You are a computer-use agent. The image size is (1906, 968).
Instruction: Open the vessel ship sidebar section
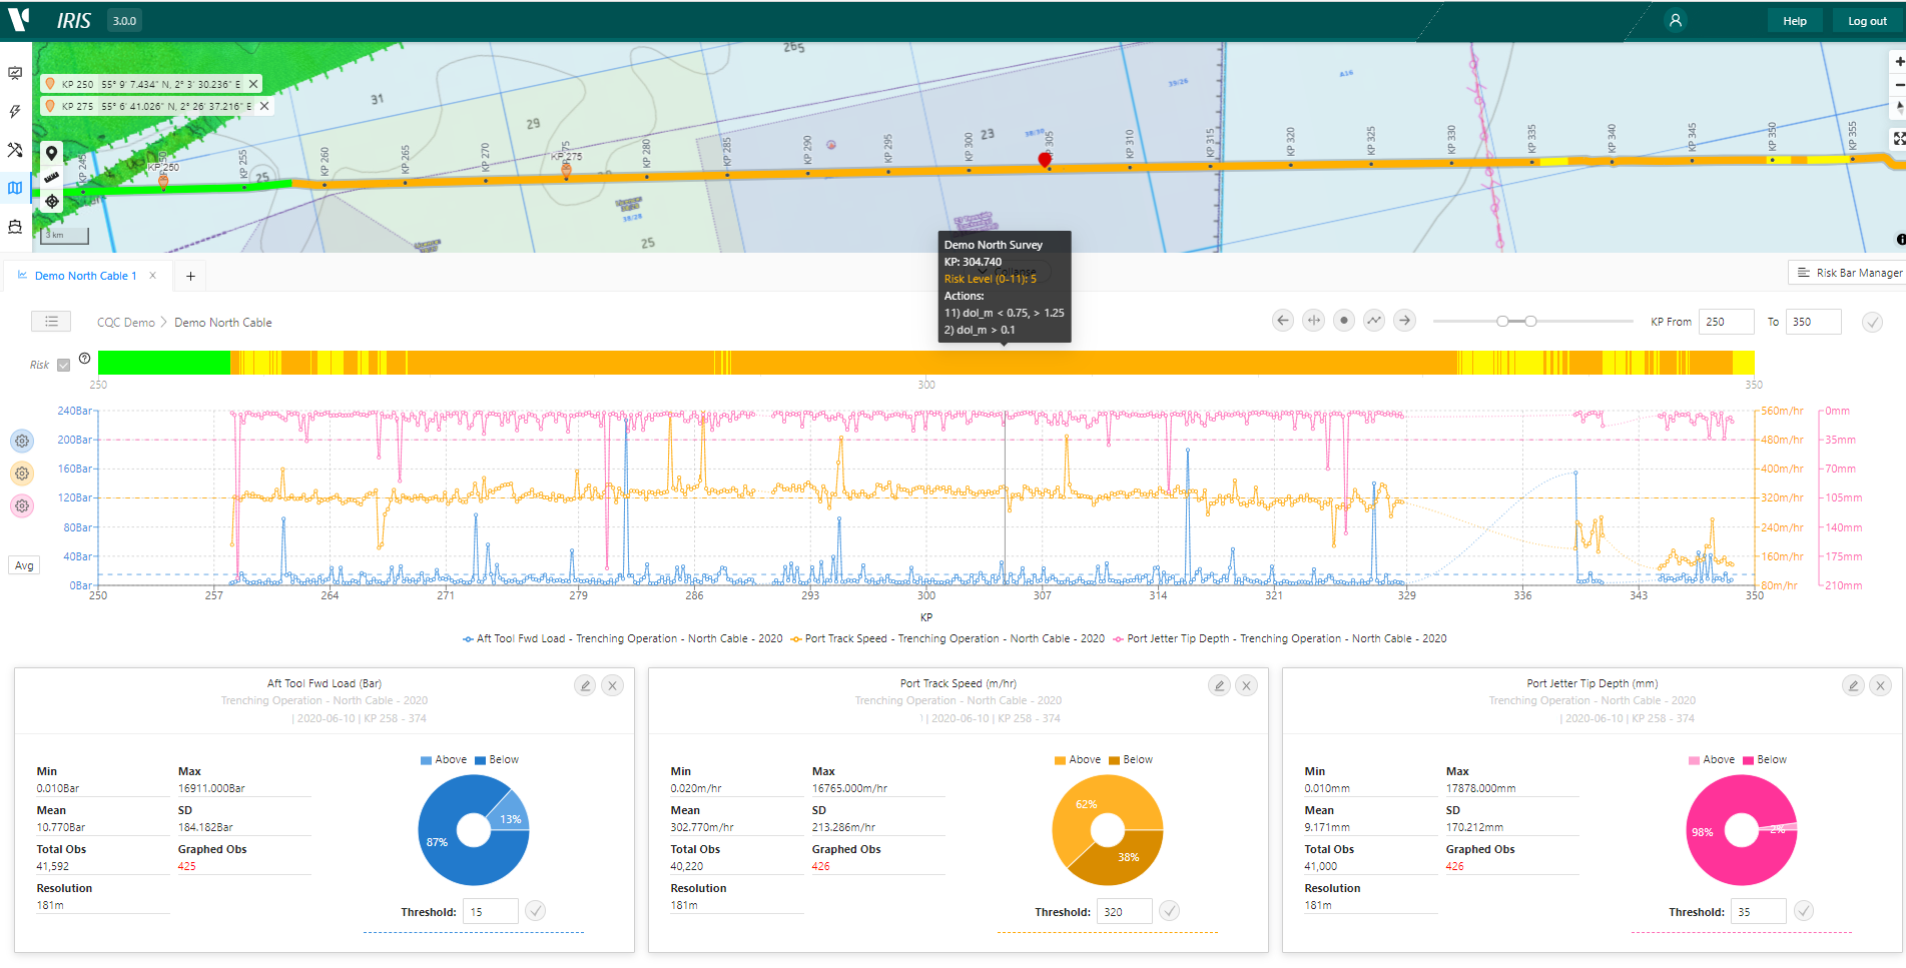(x=15, y=227)
